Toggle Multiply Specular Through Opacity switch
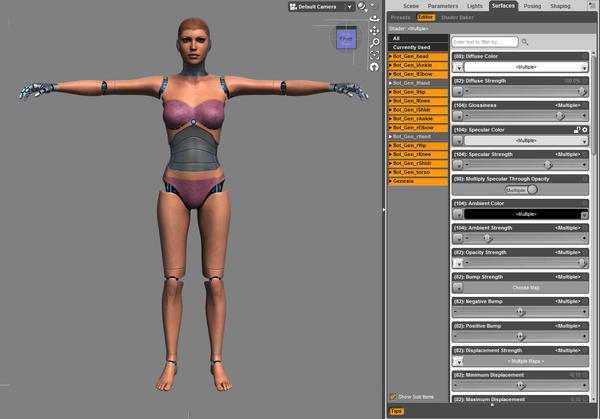The height and width of the screenshot is (419, 600). click(521, 189)
